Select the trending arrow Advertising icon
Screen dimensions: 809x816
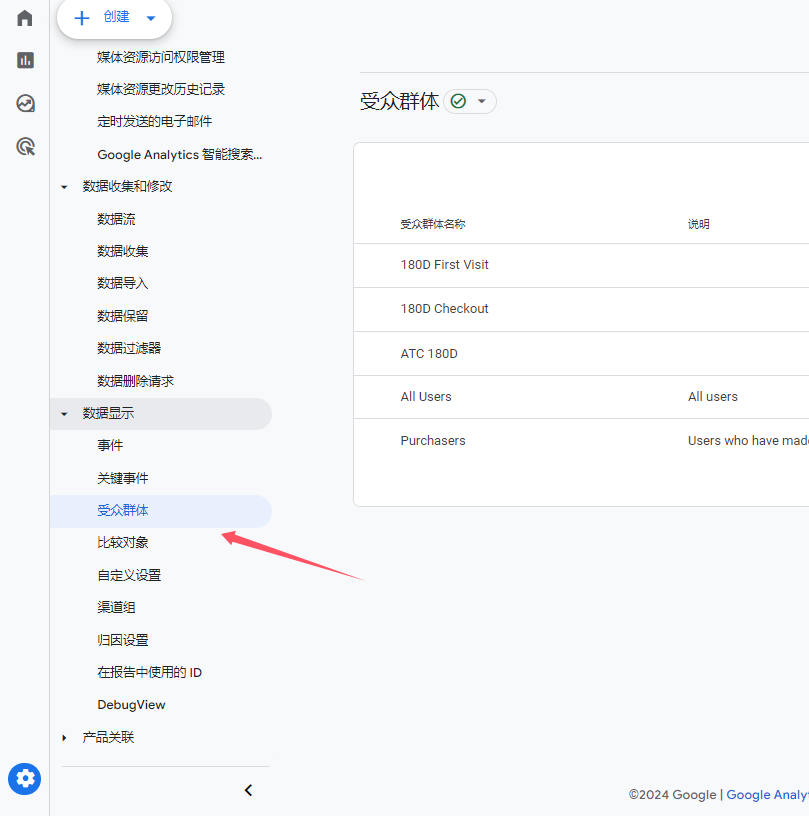(x=24, y=103)
